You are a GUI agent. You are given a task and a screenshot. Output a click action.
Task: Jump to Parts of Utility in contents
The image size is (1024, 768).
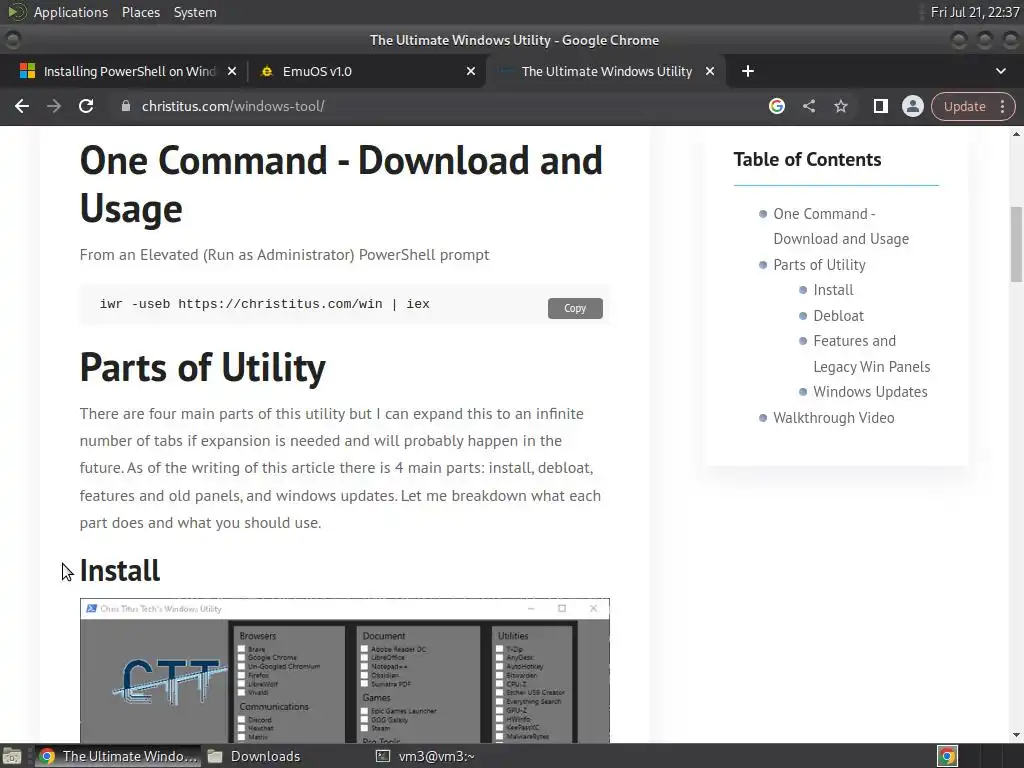[819, 264]
